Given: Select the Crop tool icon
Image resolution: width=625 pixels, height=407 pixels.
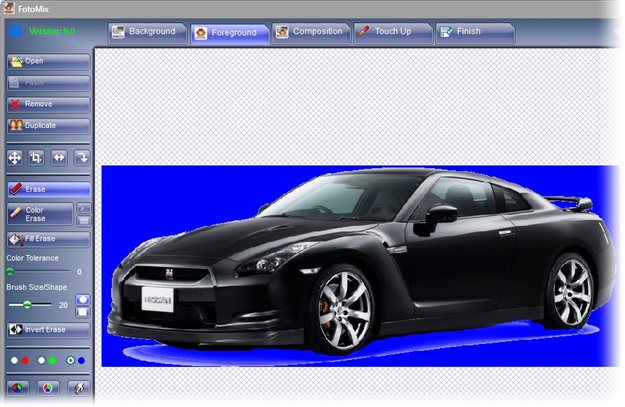Looking at the screenshot, I should pos(36,158).
